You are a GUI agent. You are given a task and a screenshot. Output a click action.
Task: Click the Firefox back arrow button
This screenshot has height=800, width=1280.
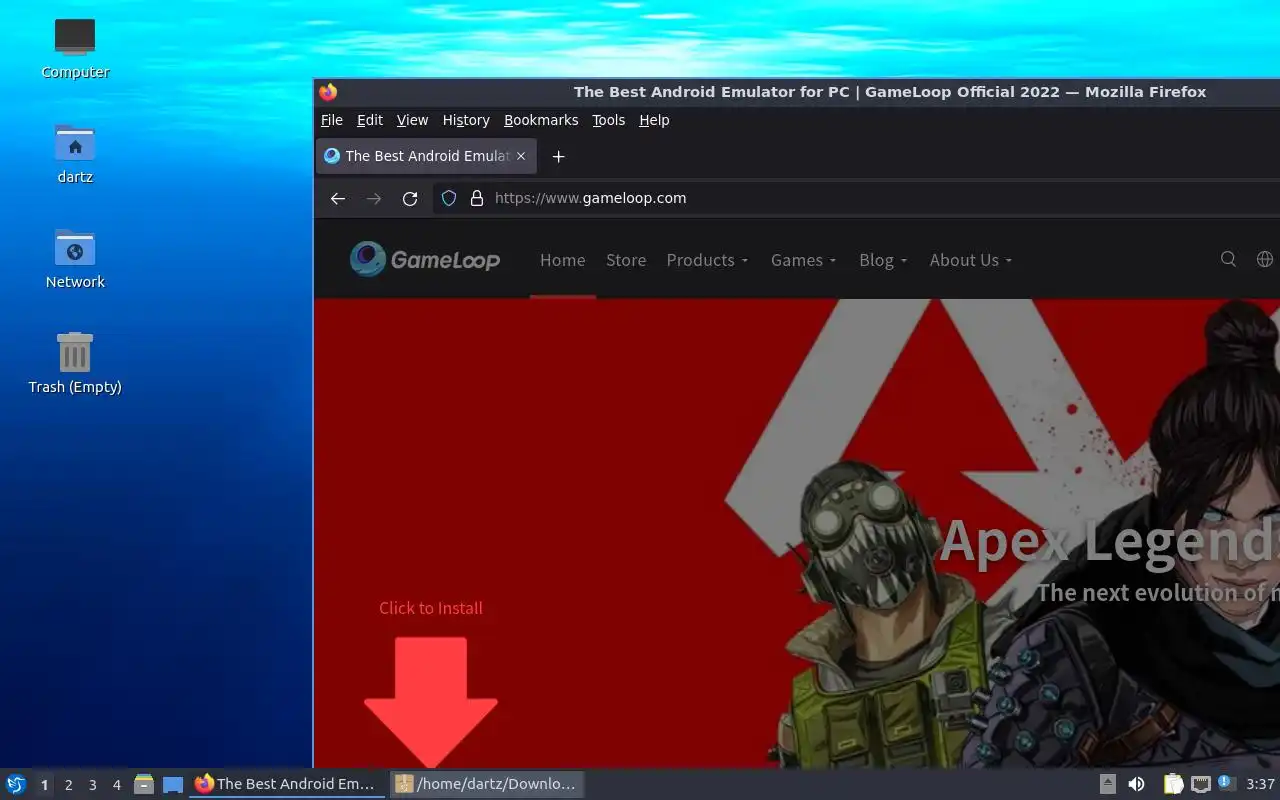(338, 198)
